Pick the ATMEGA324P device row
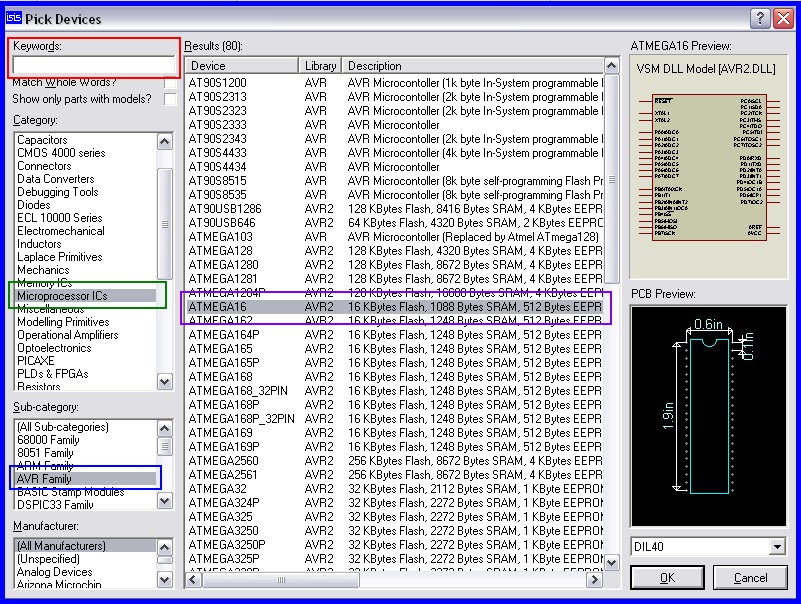This screenshot has width=801, height=604. pos(395,503)
